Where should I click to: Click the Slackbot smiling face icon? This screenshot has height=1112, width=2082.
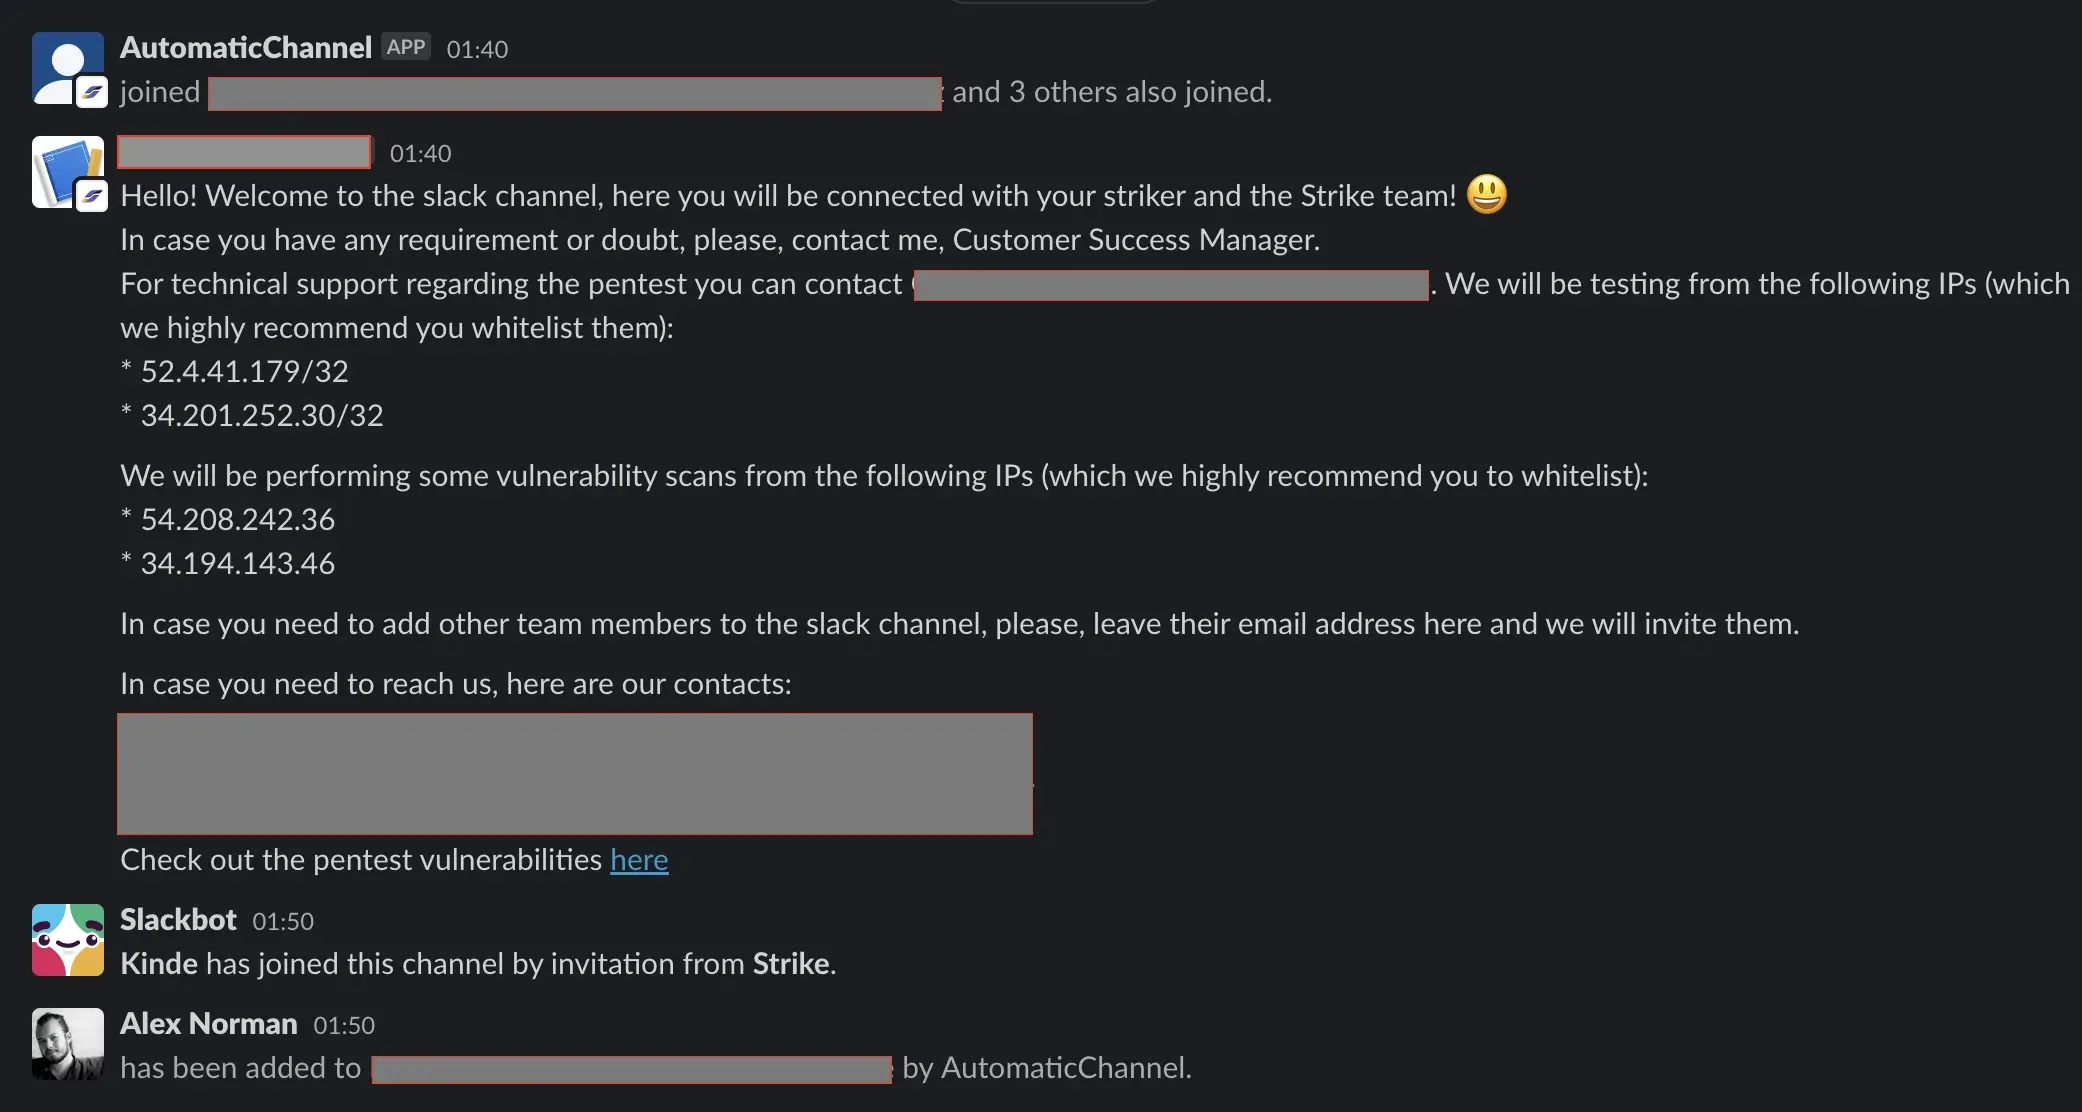(x=66, y=939)
